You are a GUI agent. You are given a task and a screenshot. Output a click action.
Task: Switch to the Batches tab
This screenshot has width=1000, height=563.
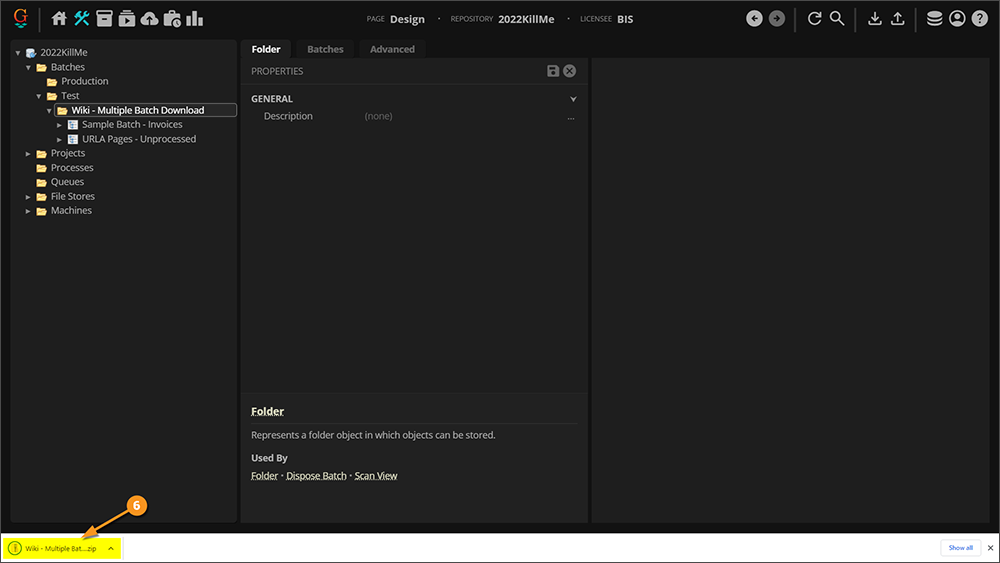325,49
